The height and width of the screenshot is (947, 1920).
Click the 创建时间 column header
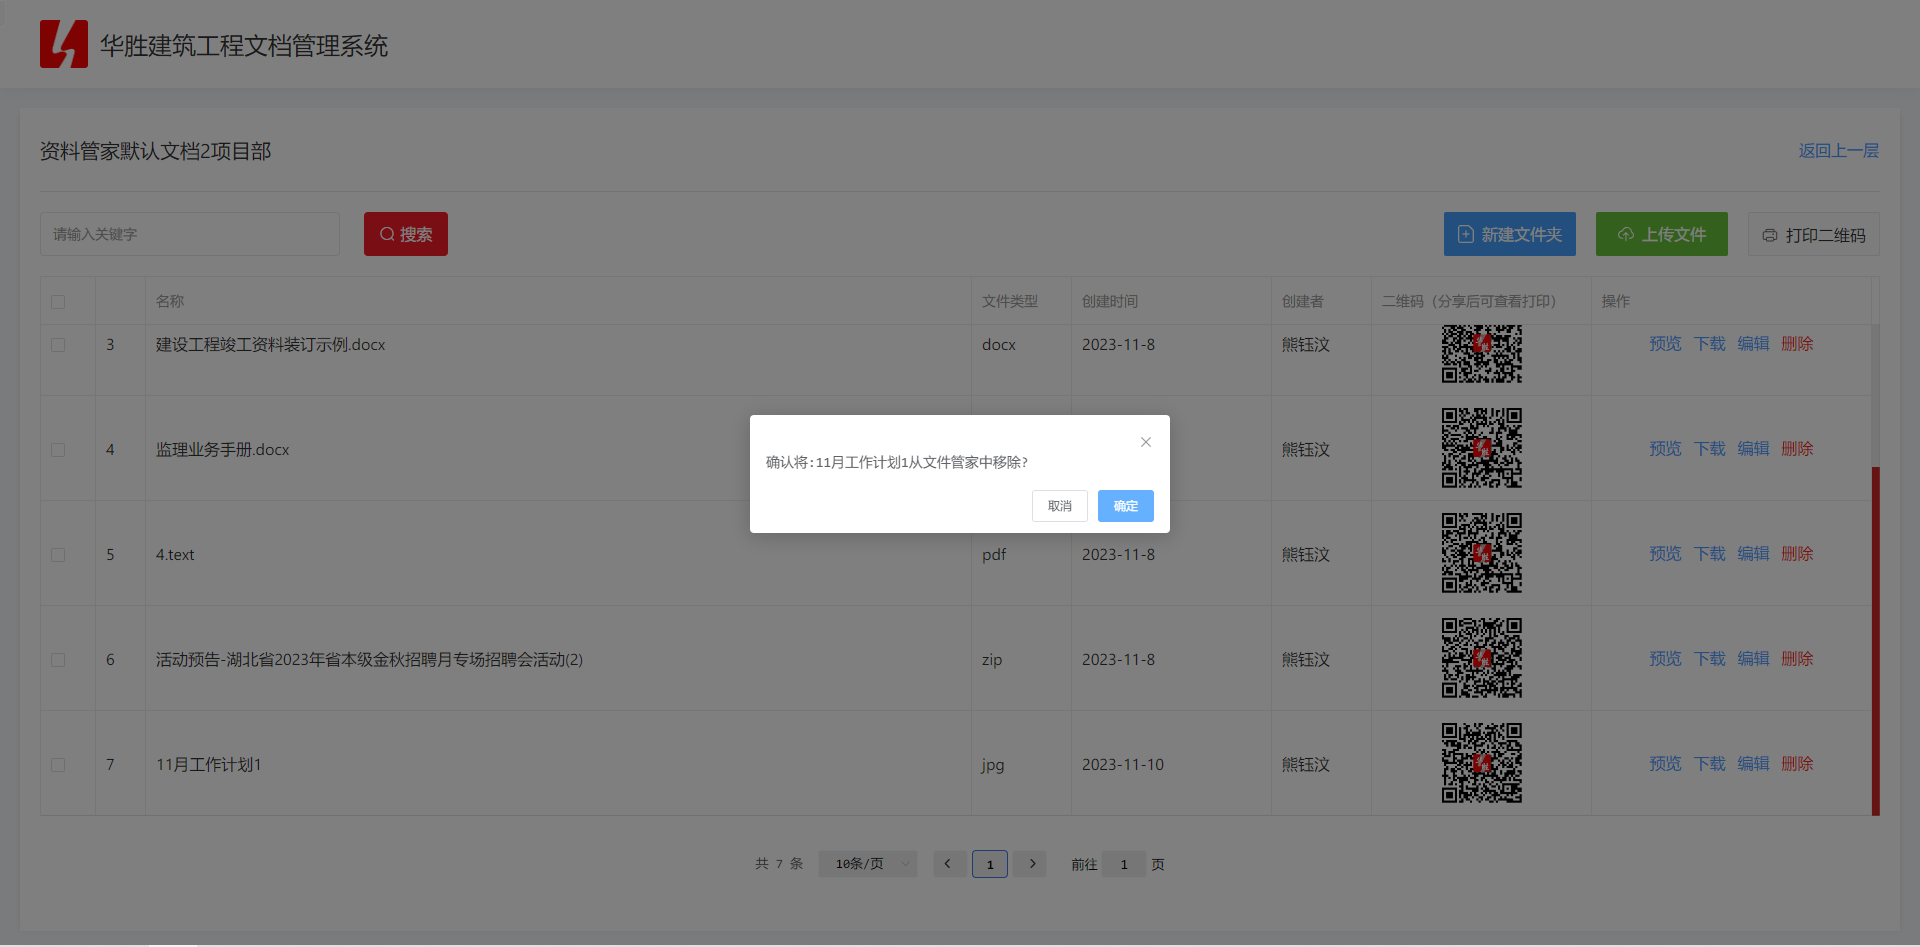click(x=1110, y=301)
